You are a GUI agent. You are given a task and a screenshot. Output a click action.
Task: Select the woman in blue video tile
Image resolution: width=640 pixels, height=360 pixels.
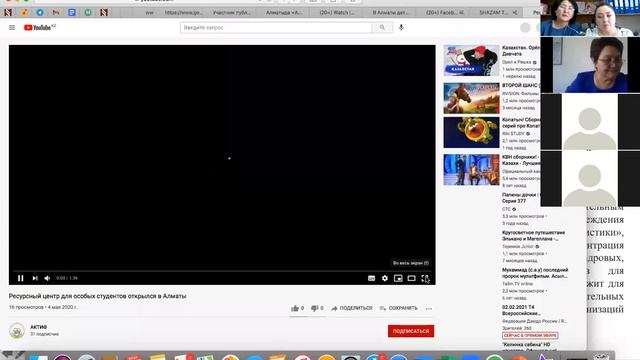pos(590,65)
